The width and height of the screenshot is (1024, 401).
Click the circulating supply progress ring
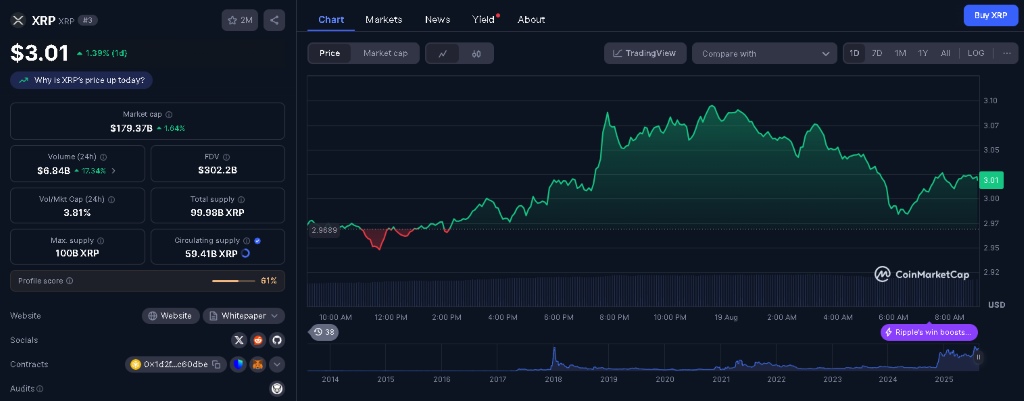coord(246,253)
